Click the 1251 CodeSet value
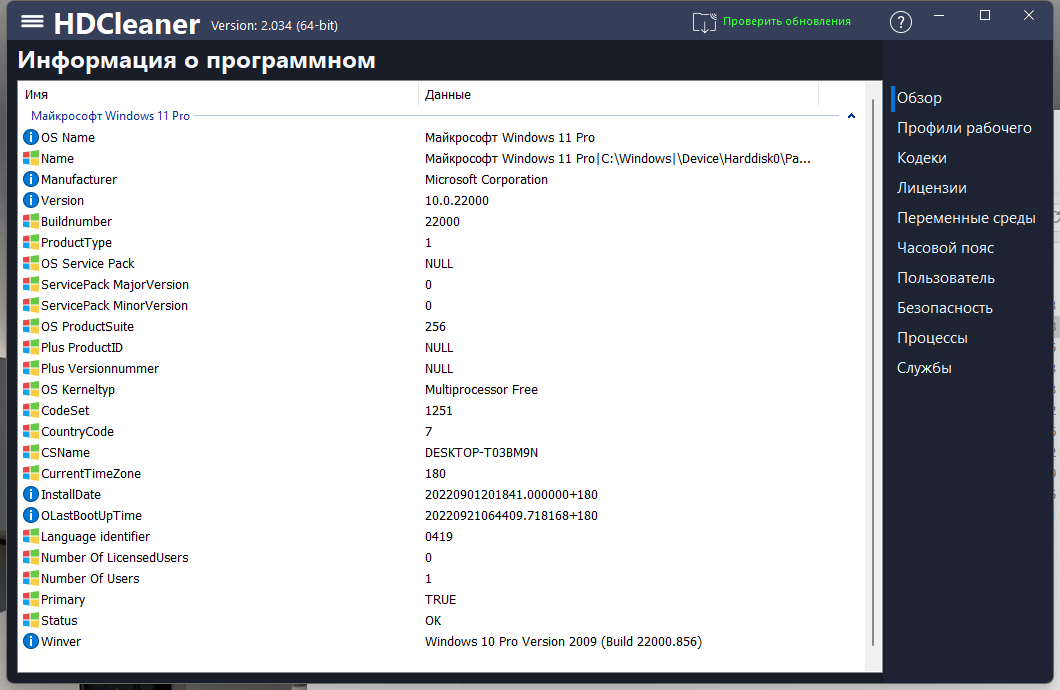Image resolution: width=1060 pixels, height=690 pixels. coord(439,410)
